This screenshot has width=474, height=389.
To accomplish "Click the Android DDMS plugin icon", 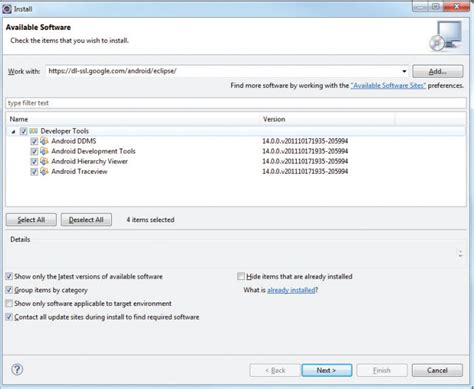I will pyautogui.click(x=44, y=141).
